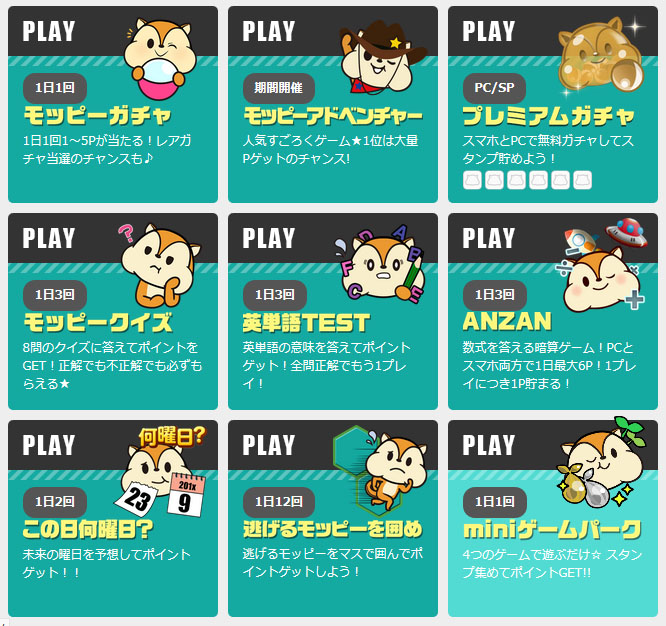
Task: Open the モッピーアドベンチャー game title
Action: (x=333, y=116)
